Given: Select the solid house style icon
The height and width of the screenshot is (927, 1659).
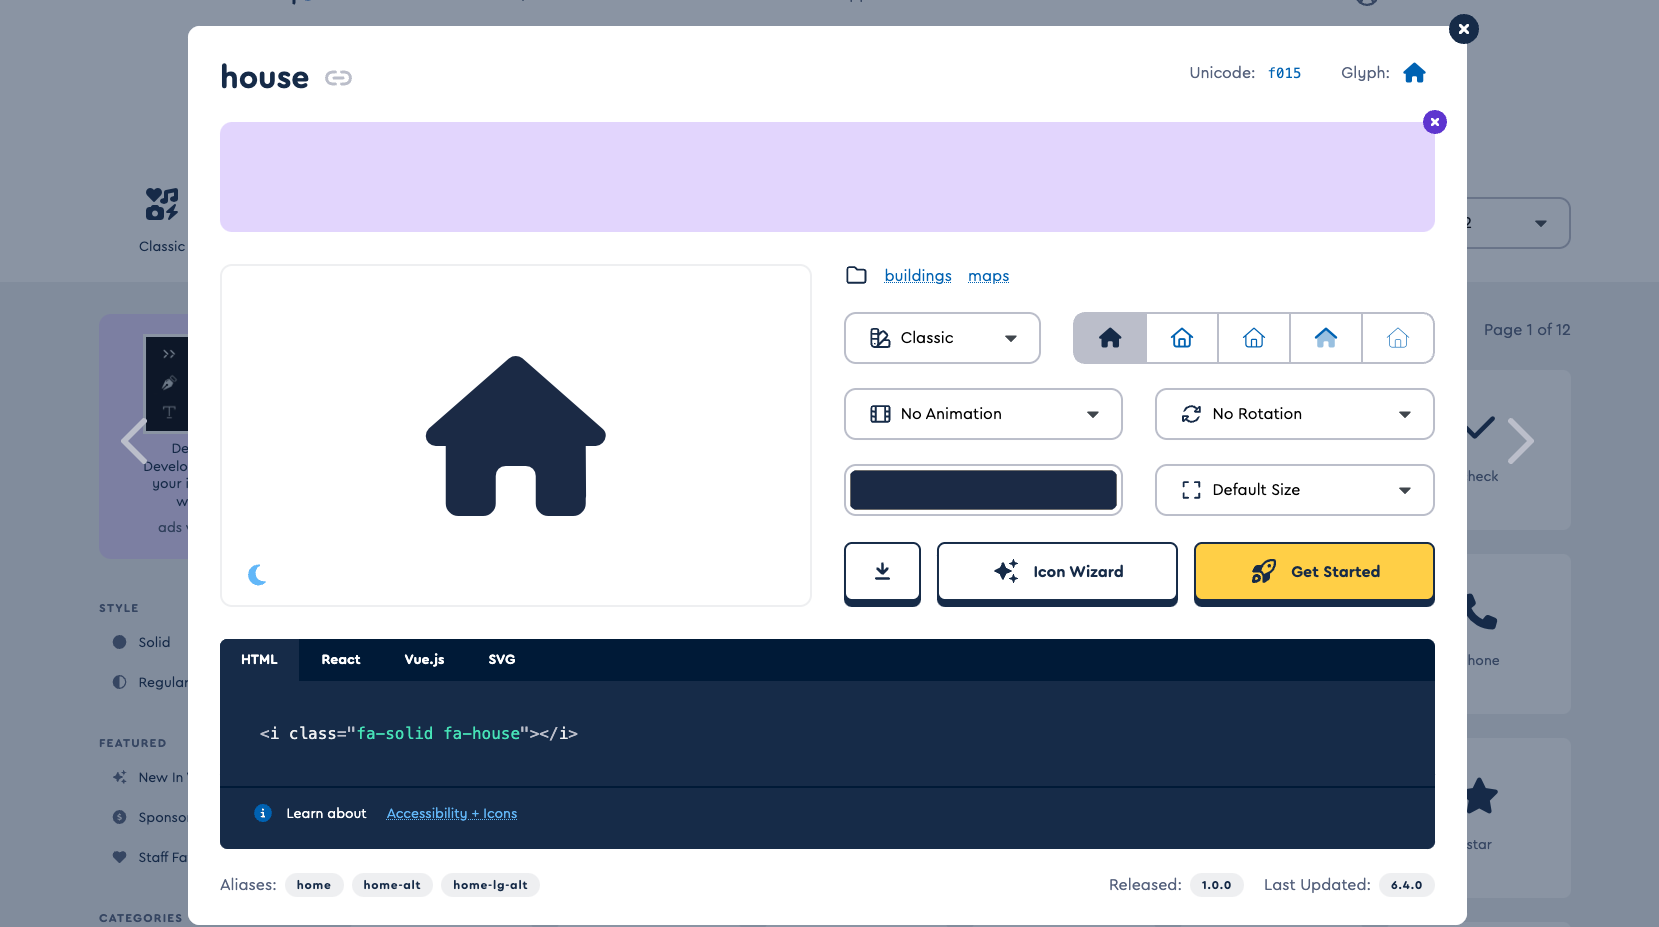Looking at the screenshot, I should tap(1110, 338).
